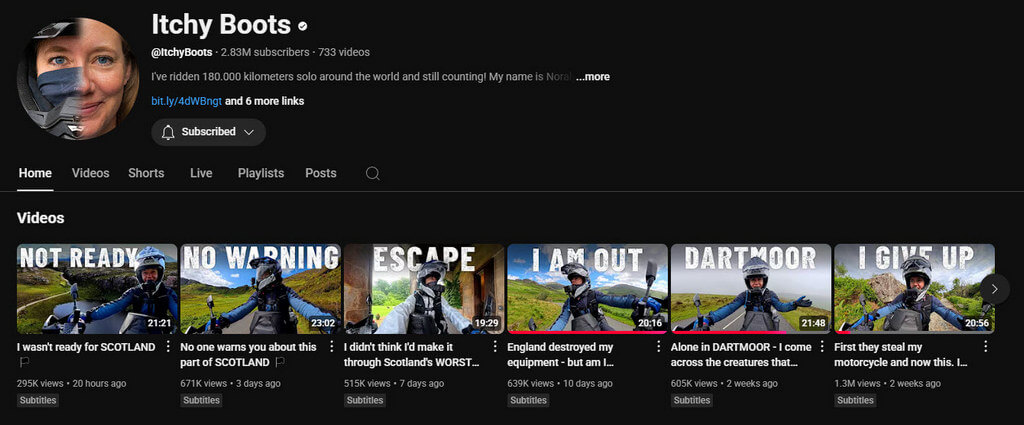Click Subtitles badge under the 639K views video
The width and height of the screenshot is (1024, 425).
point(528,400)
